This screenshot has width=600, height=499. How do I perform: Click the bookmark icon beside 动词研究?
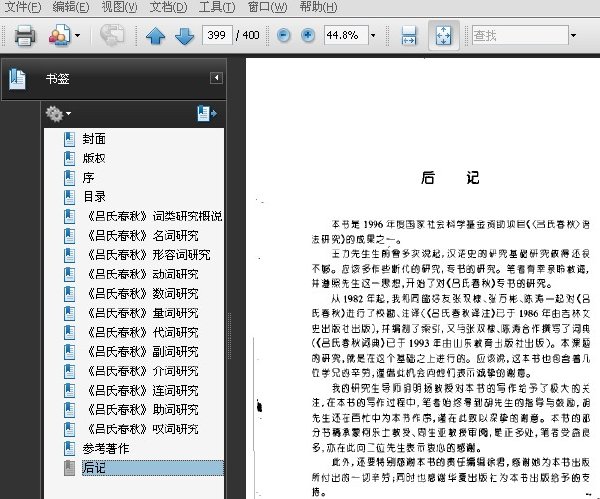point(69,274)
